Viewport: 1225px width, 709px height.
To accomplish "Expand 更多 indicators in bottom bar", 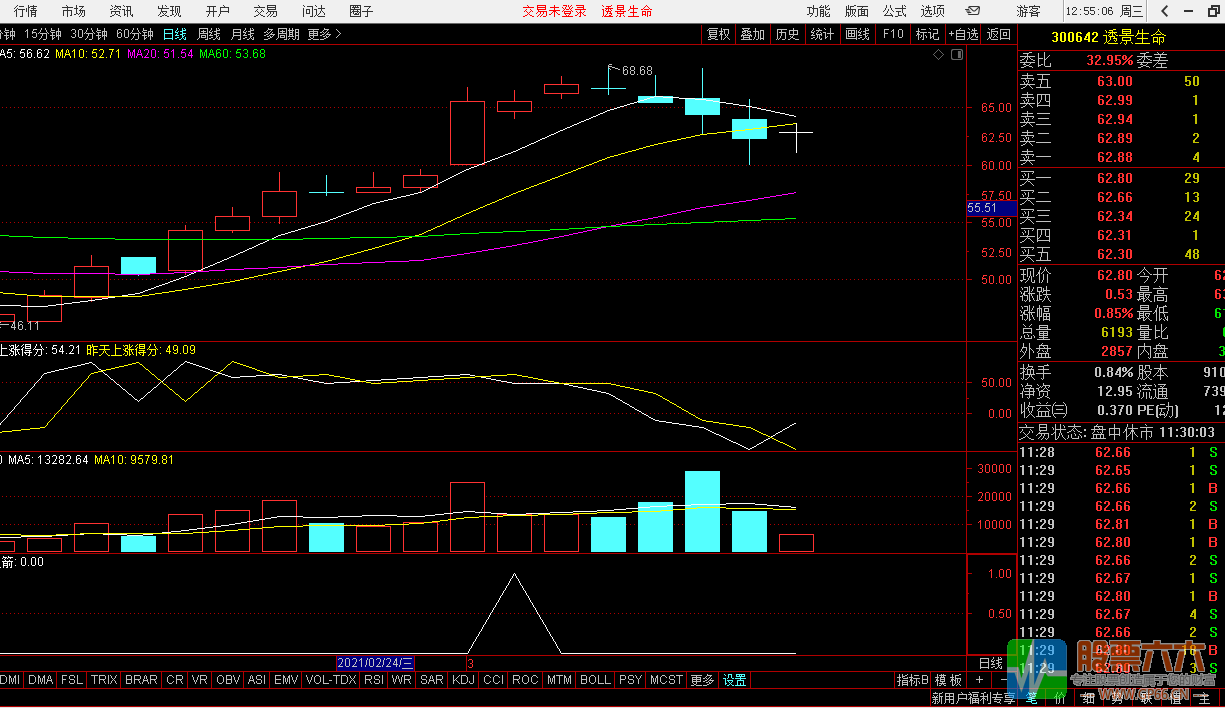I will (702, 680).
